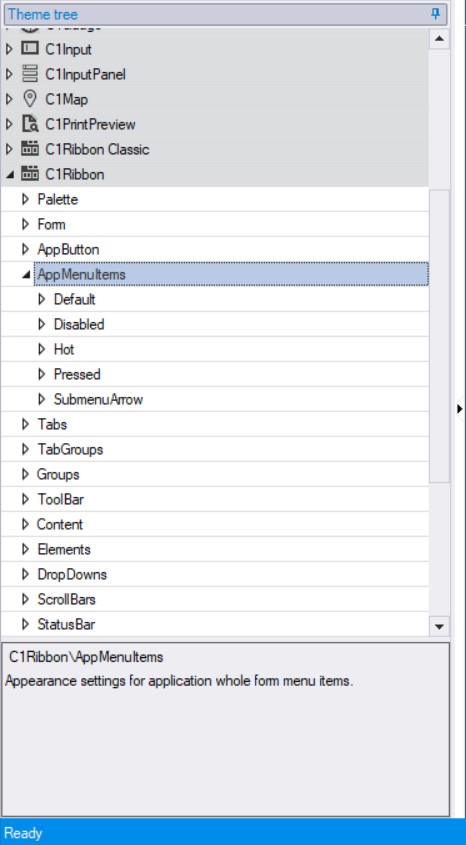Select the DropDowns tree item
Screen dimensions: 466x845
[72, 574]
